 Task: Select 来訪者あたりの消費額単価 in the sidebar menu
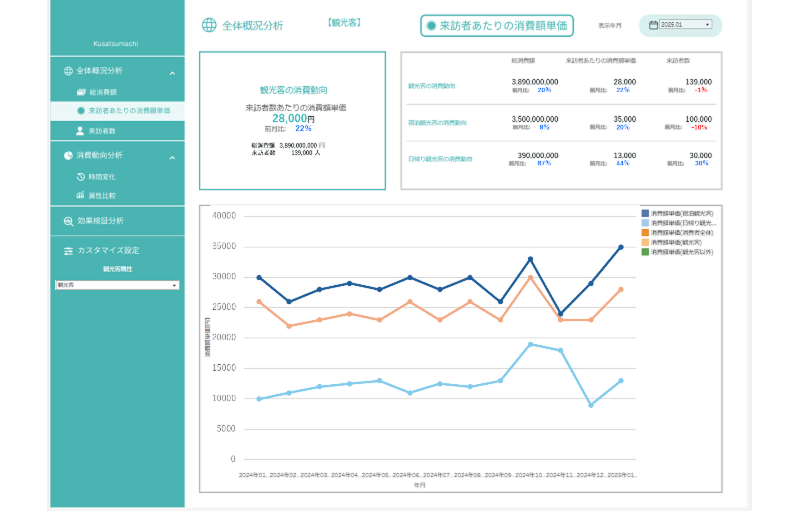(128, 111)
